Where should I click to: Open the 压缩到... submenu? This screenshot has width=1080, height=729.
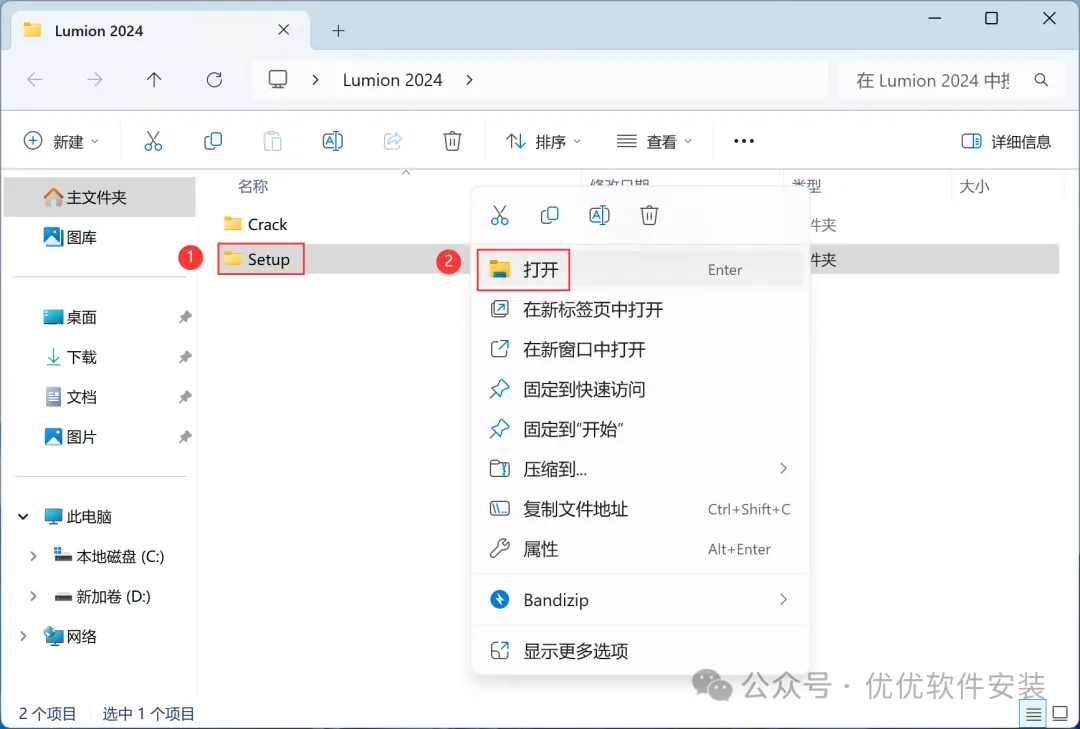click(639, 469)
